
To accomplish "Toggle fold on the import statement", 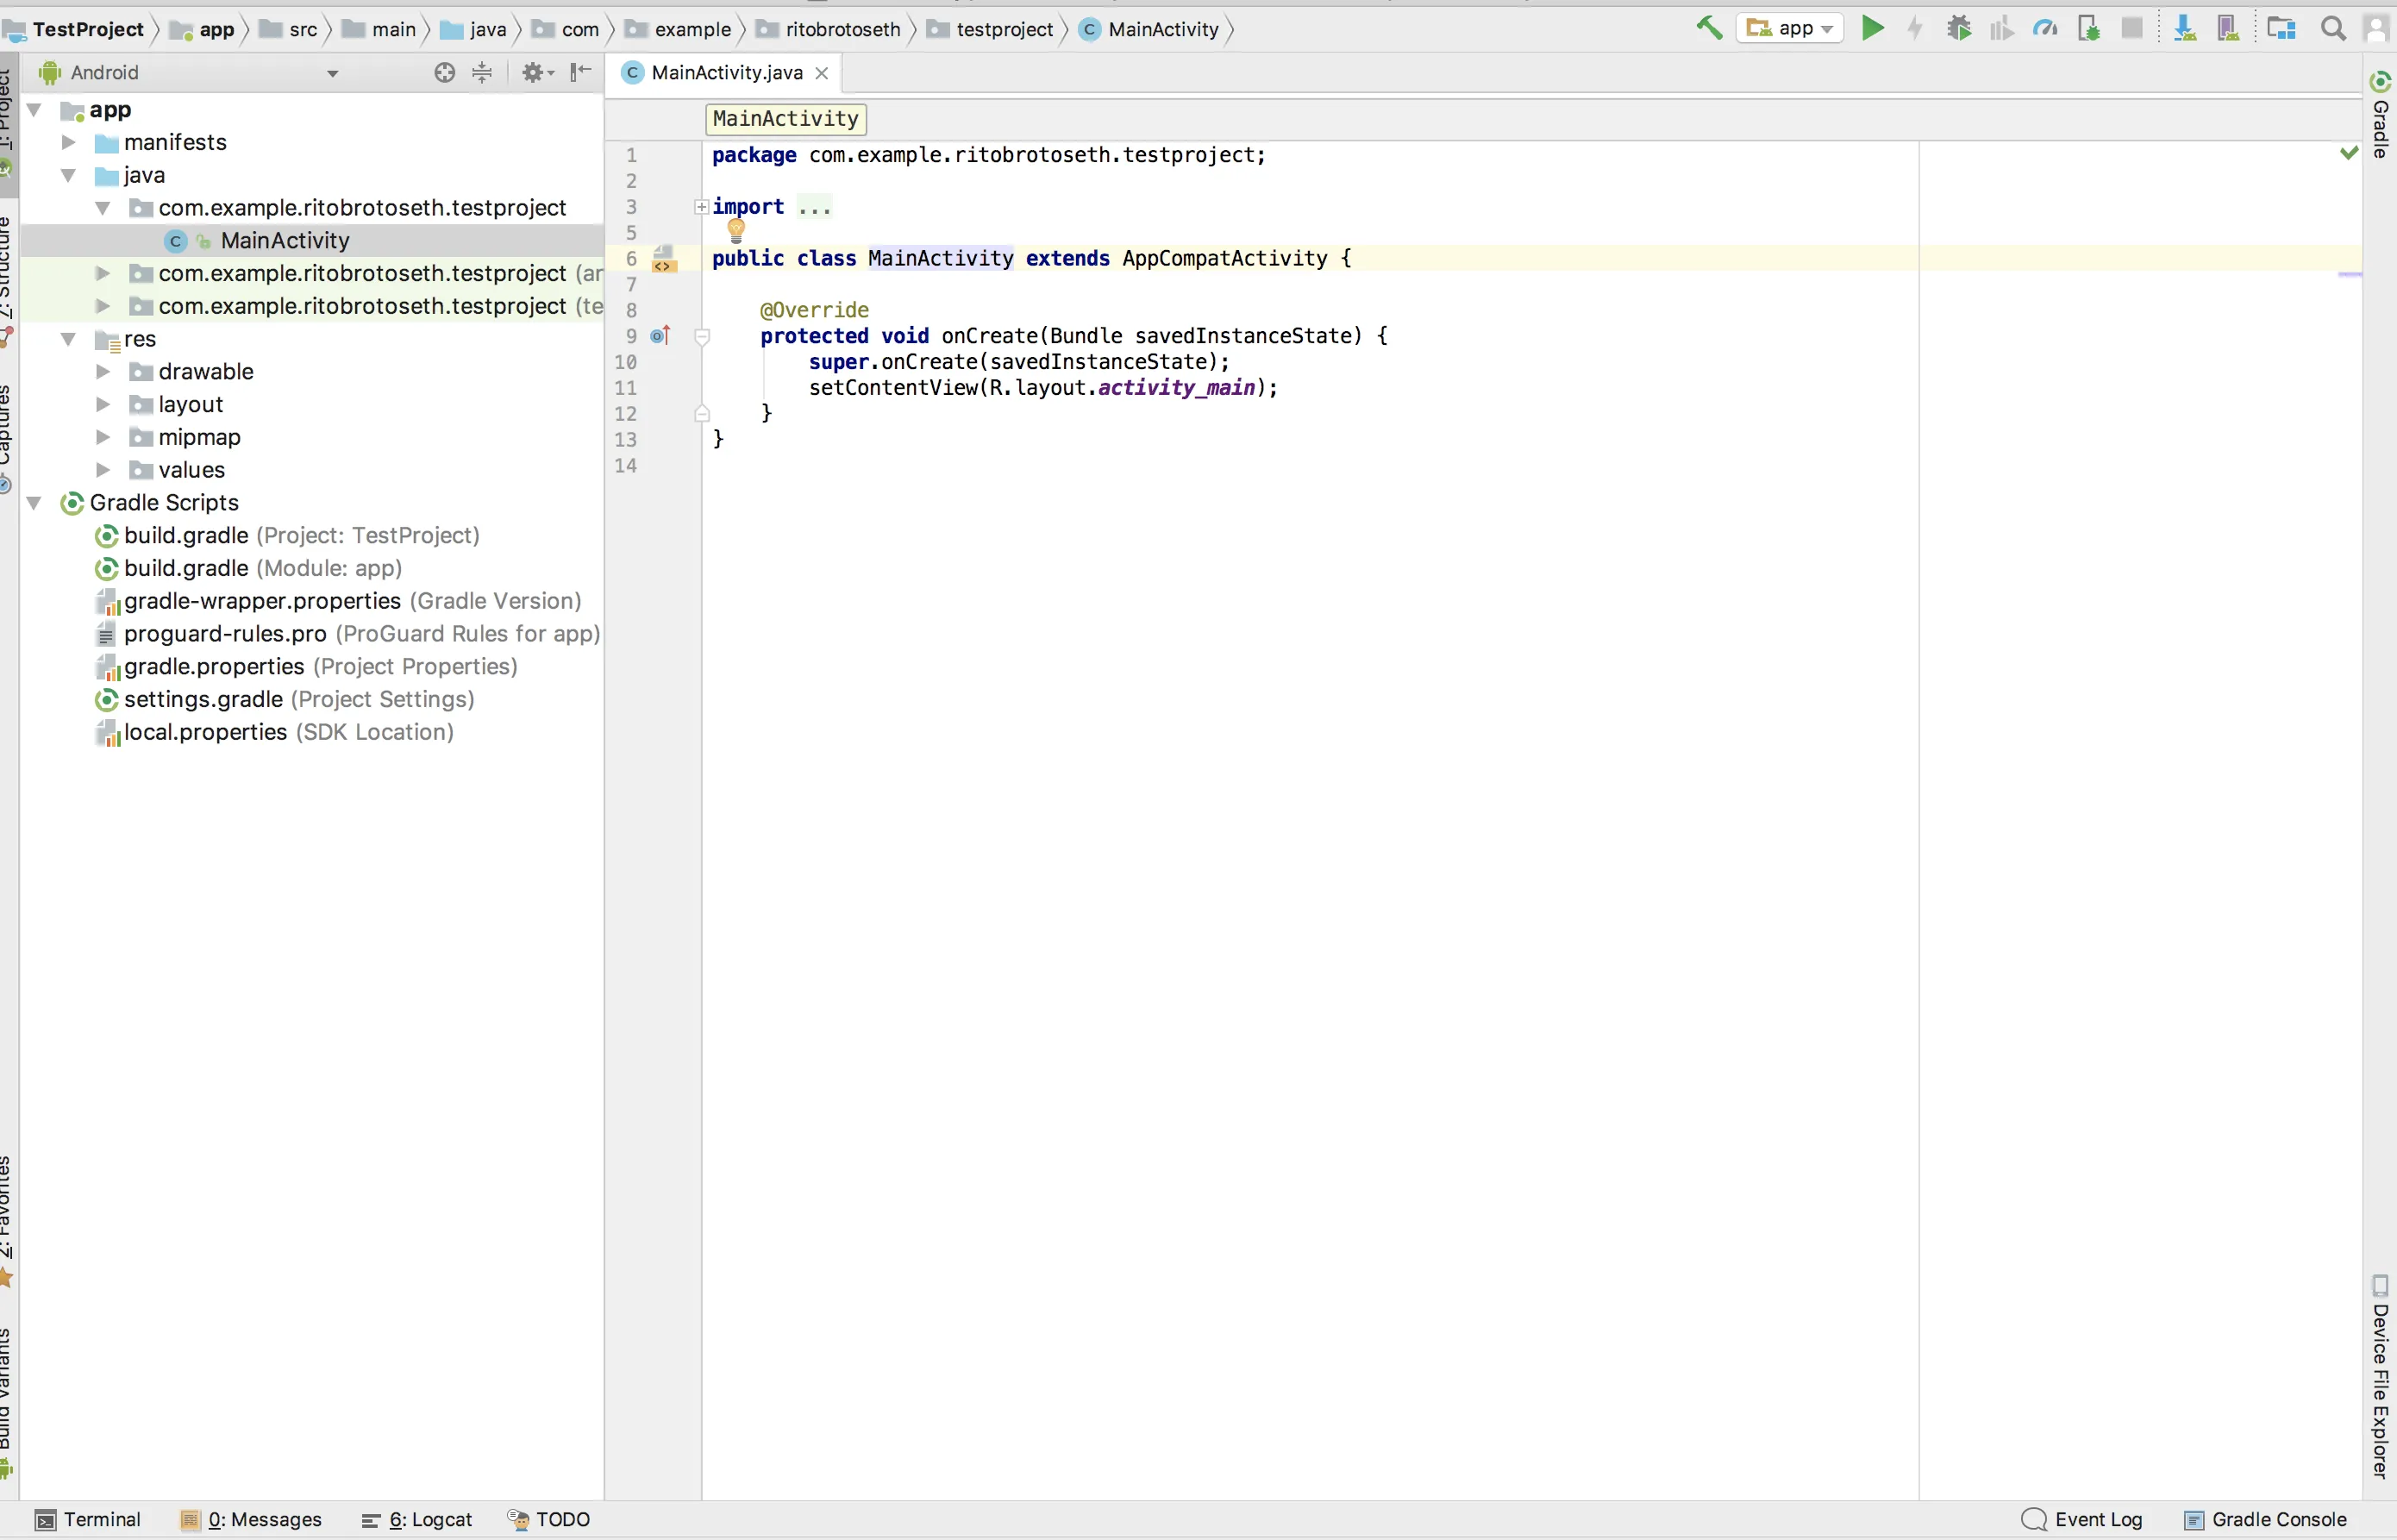I will click(x=701, y=207).
